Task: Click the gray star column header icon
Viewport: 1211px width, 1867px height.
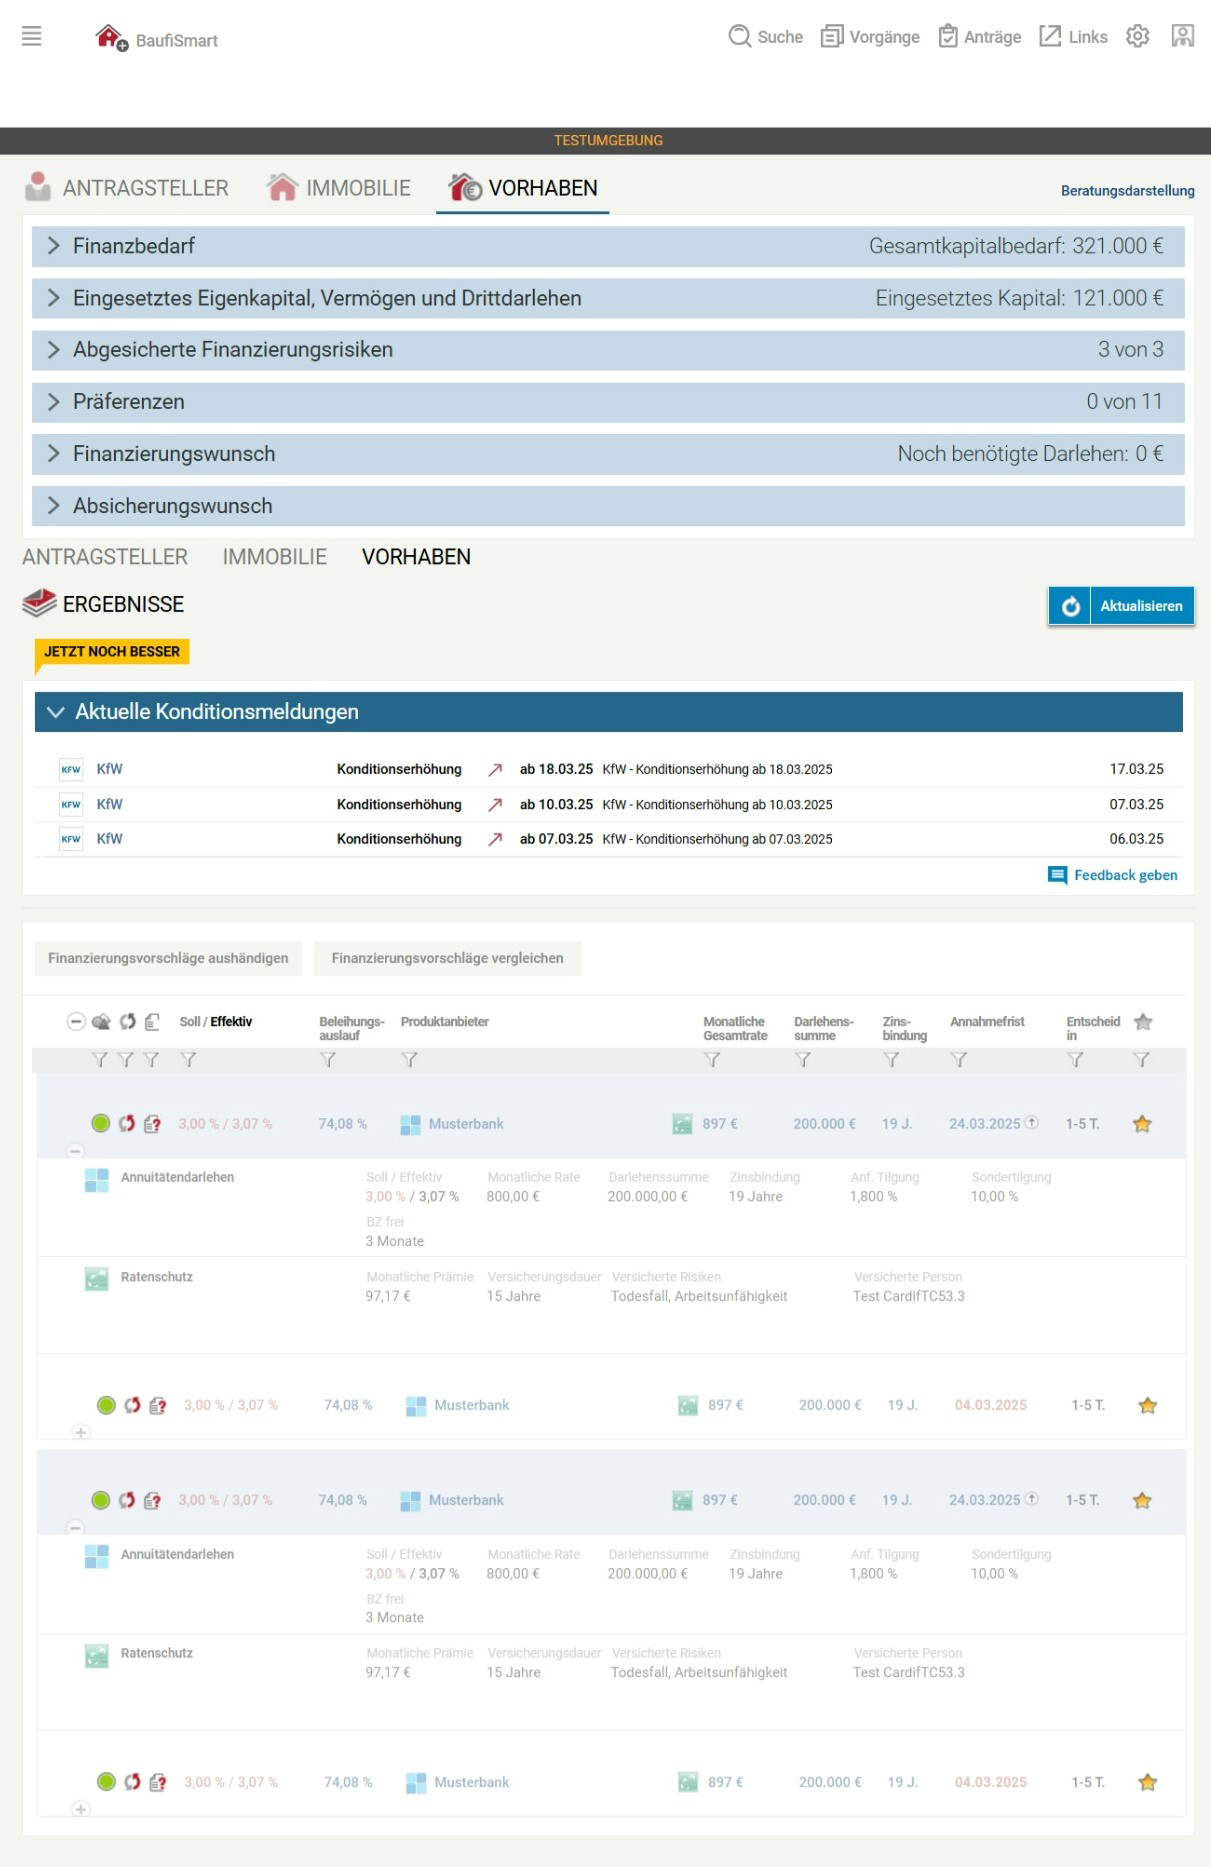Action: (x=1143, y=1022)
